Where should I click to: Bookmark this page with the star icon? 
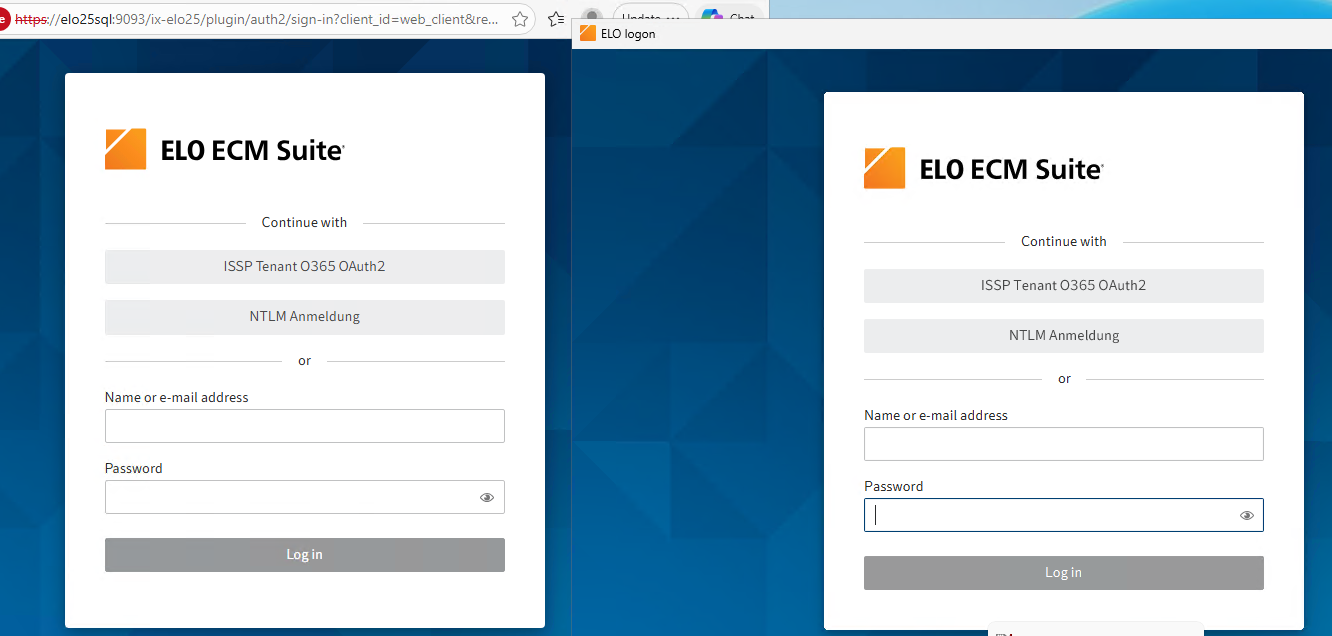tap(520, 19)
